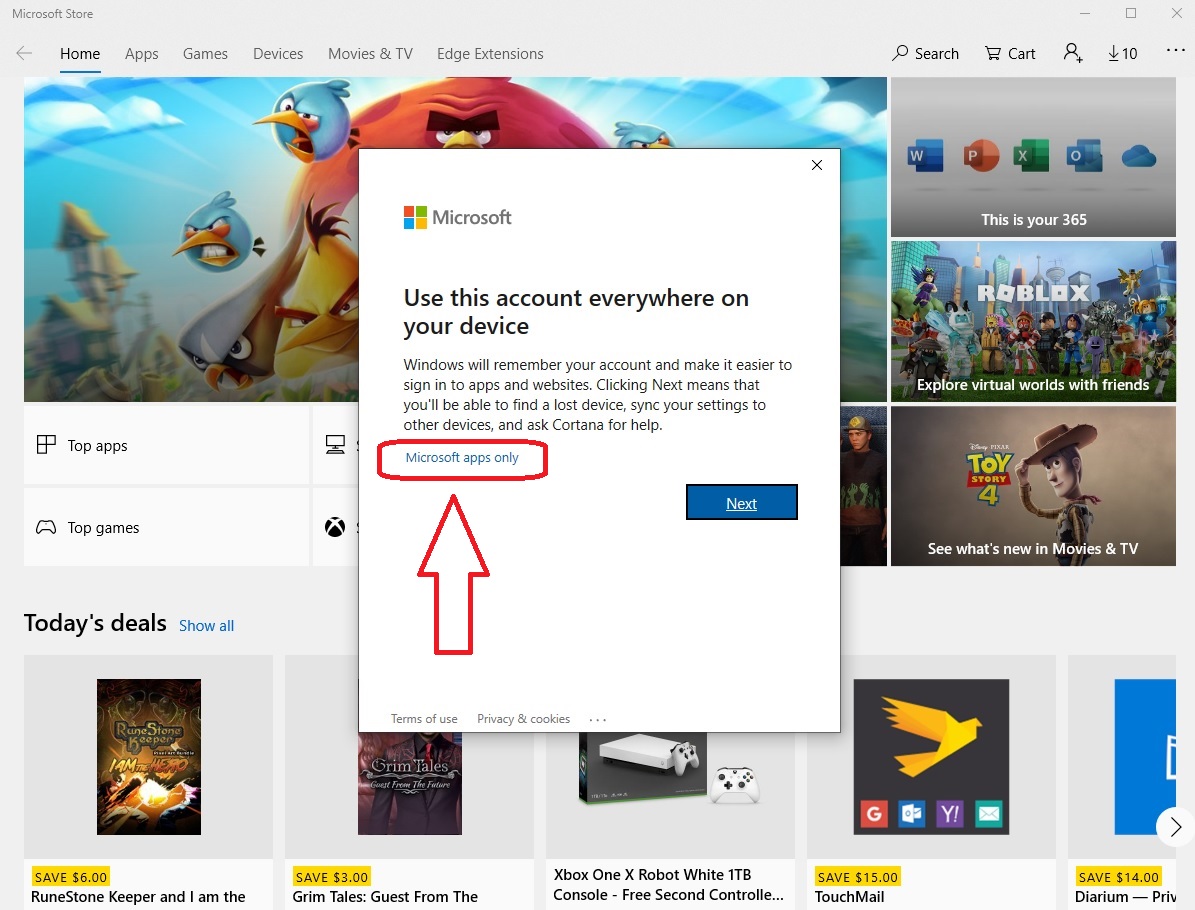Open the Movies & TV tab
This screenshot has width=1195, height=910.
tap(369, 54)
